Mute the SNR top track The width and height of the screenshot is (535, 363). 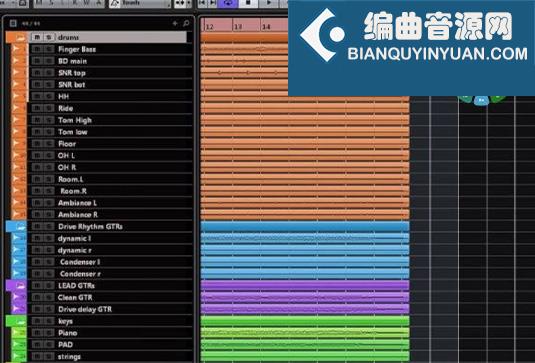point(37,73)
